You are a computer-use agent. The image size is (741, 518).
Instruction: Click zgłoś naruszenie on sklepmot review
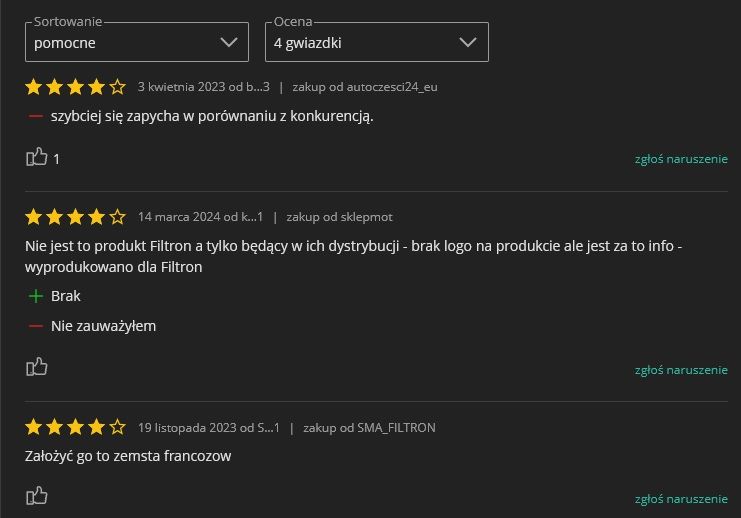coord(681,370)
